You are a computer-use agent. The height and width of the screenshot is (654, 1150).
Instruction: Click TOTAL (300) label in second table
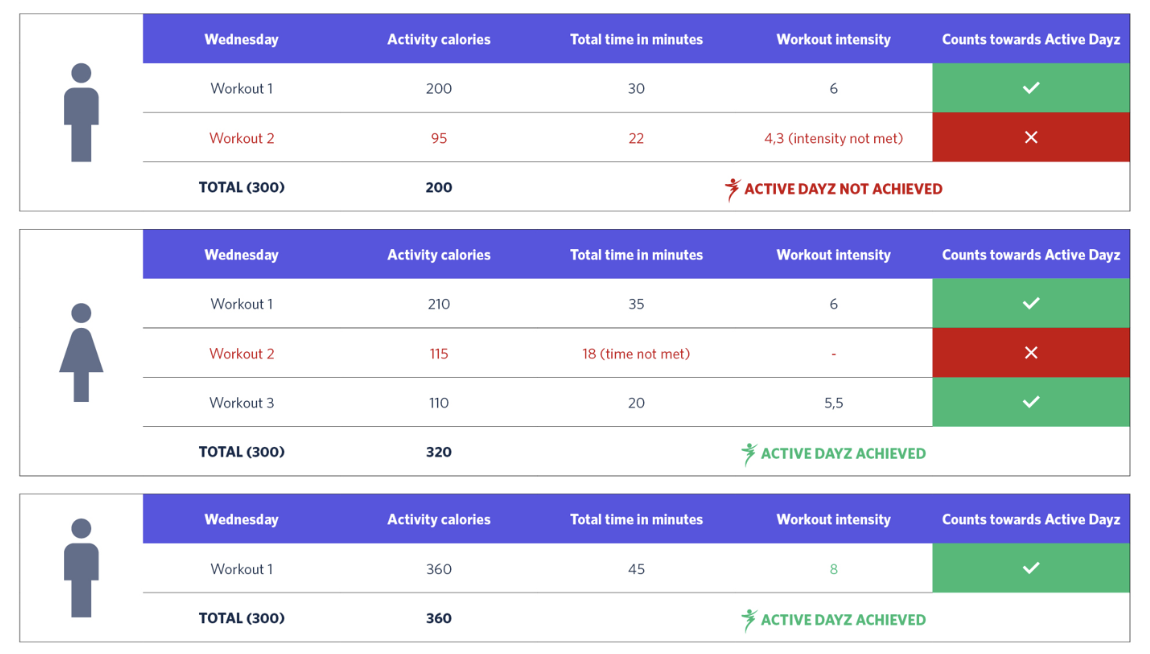tap(241, 452)
